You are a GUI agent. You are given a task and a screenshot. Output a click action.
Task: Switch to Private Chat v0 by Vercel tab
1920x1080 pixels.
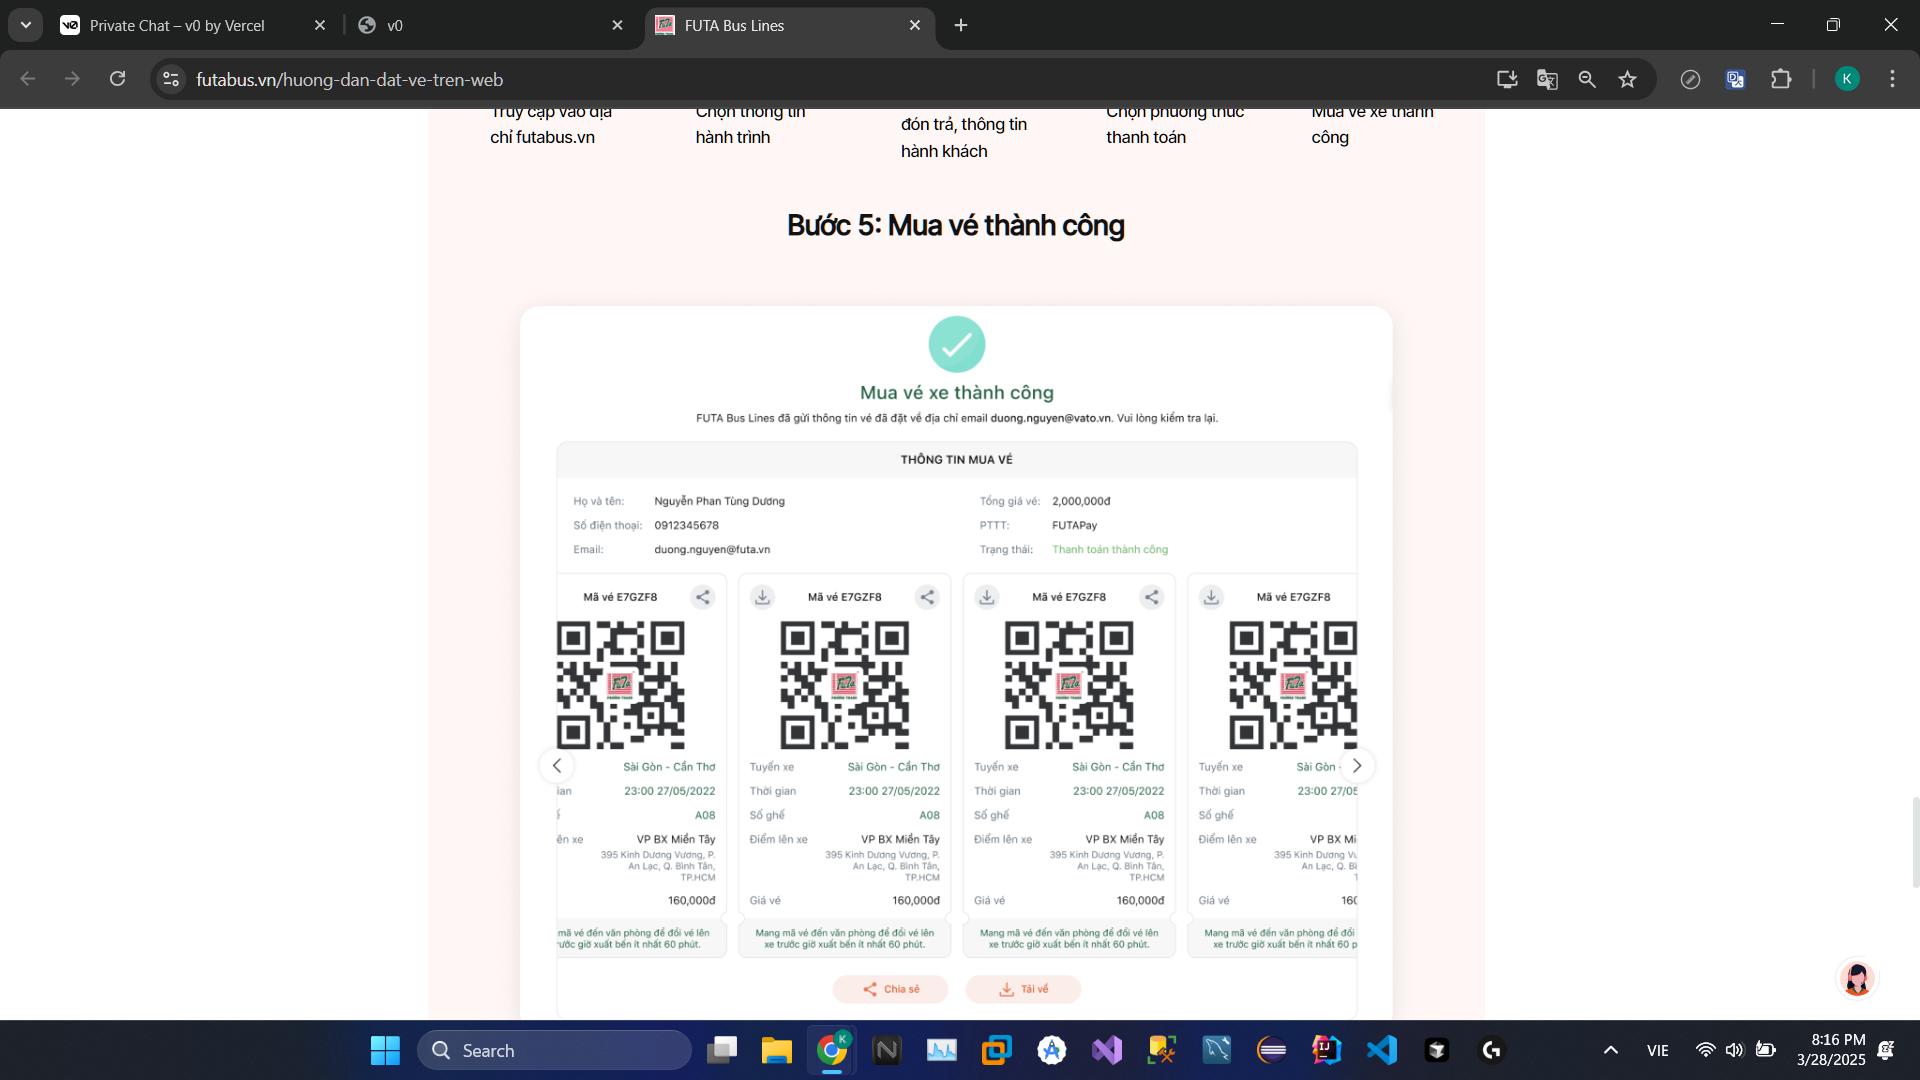tap(177, 26)
